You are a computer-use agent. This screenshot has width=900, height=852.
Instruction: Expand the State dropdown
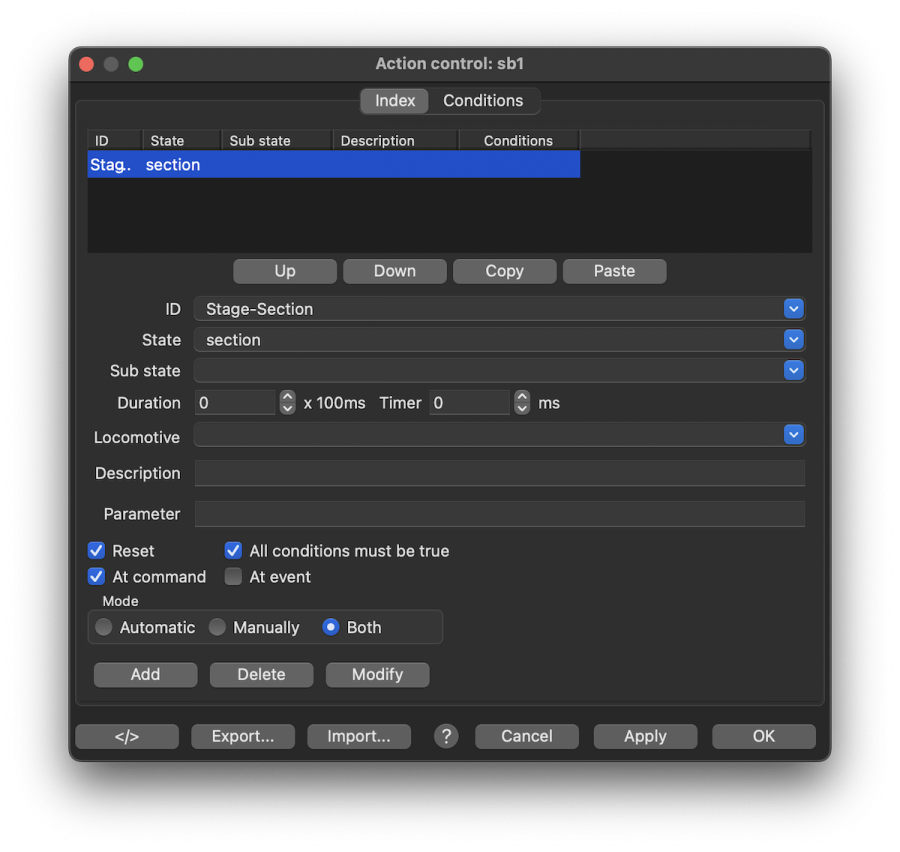tap(794, 340)
